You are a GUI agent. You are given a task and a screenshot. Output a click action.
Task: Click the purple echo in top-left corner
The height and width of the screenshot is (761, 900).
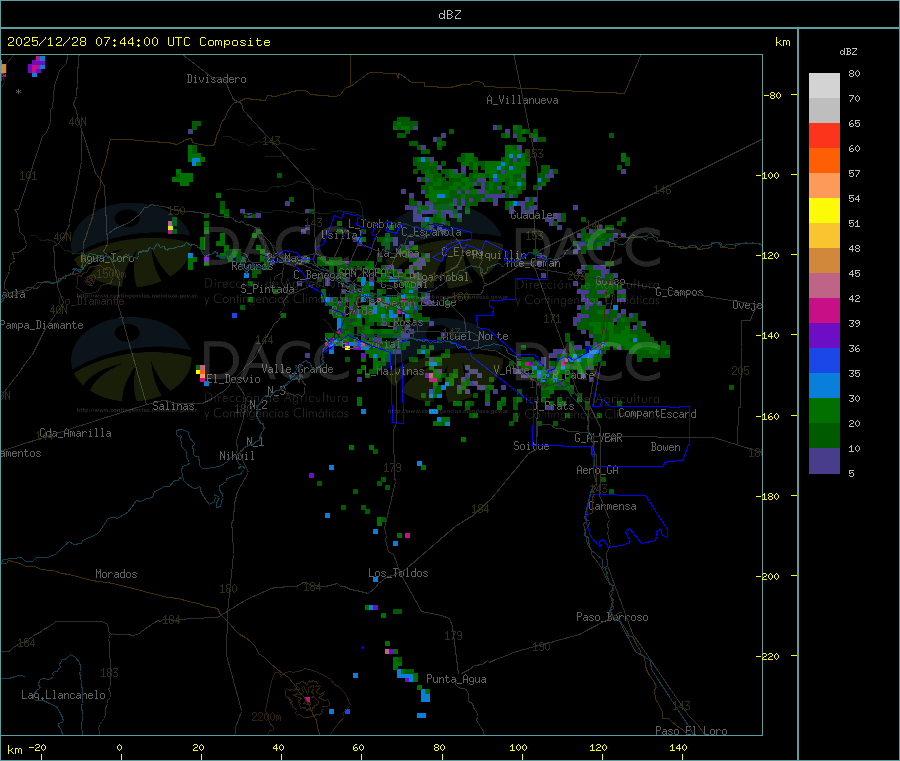click(37, 65)
